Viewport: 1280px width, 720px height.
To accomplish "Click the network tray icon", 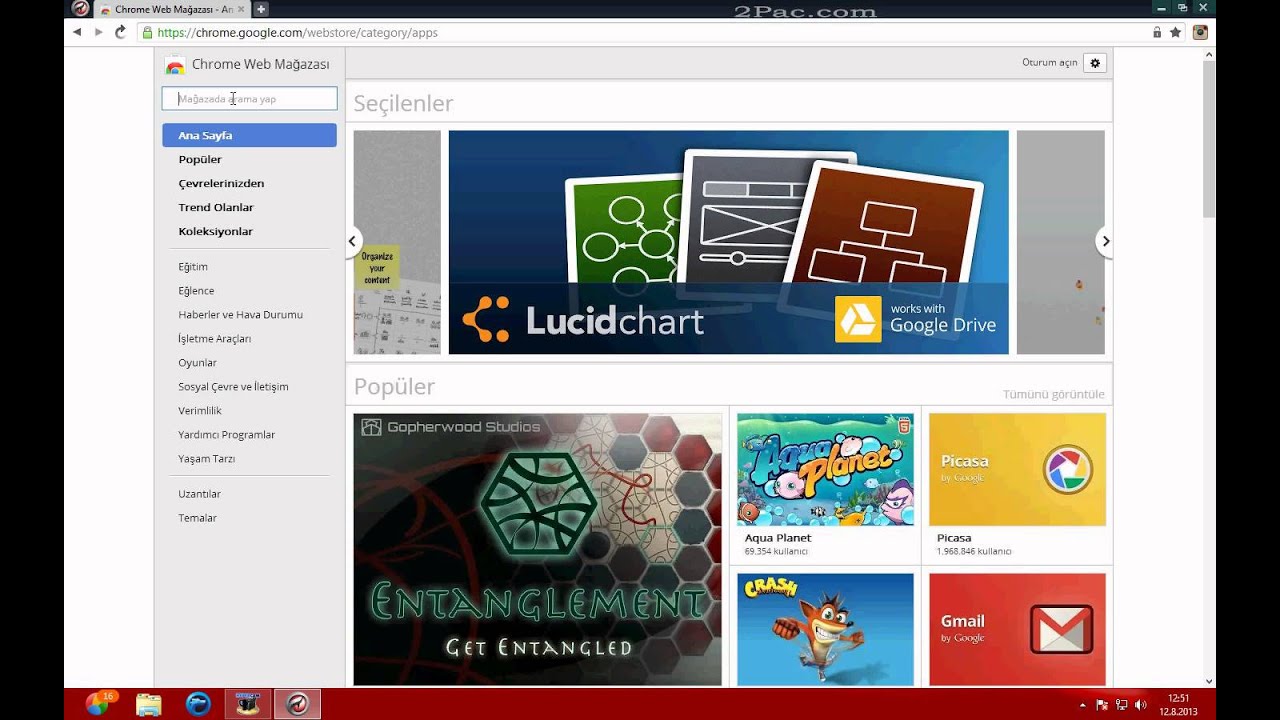I will 1122,705.
